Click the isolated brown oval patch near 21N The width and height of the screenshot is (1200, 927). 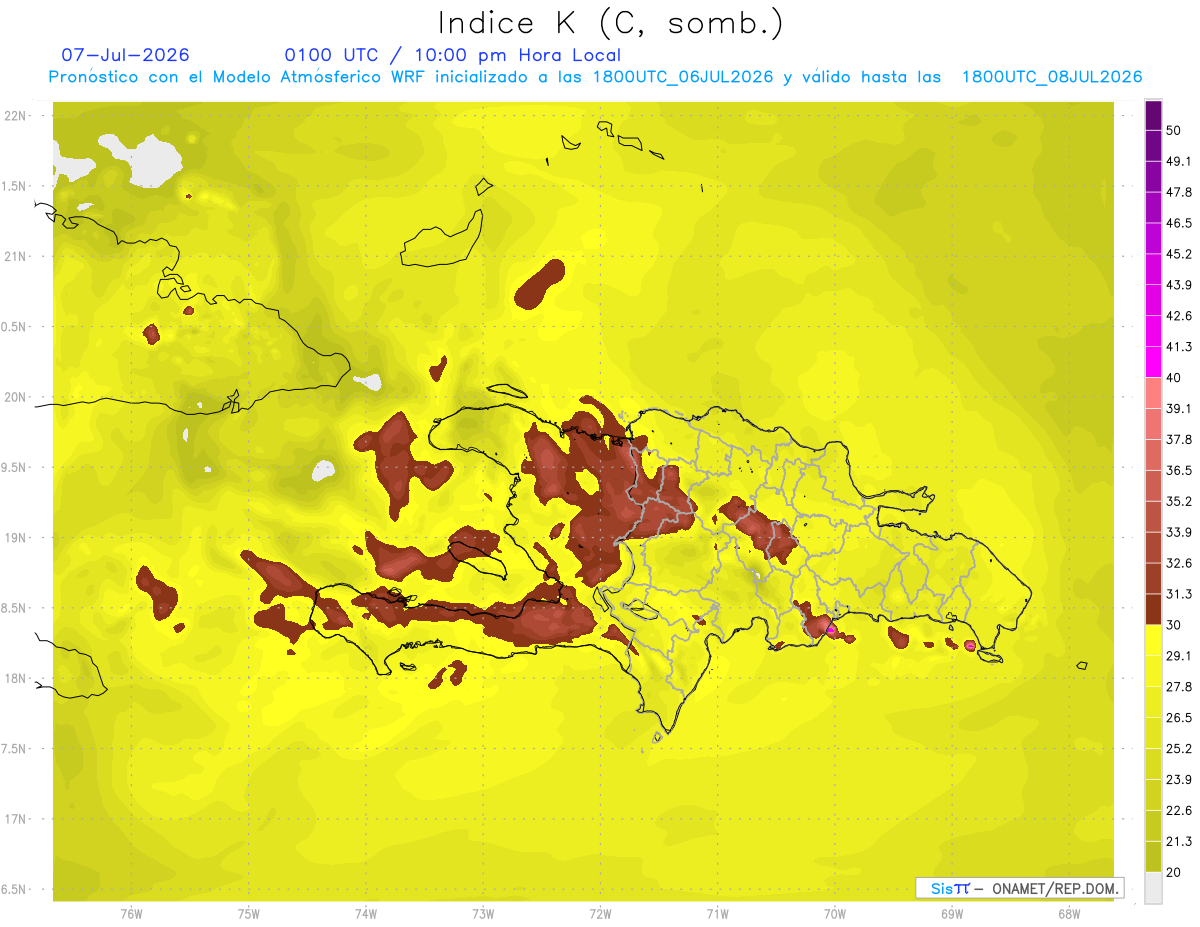coord(540,283)
